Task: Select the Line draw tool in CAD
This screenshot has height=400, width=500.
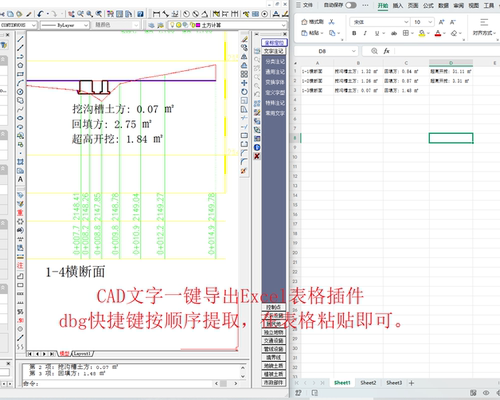Action: coord(20,39)
